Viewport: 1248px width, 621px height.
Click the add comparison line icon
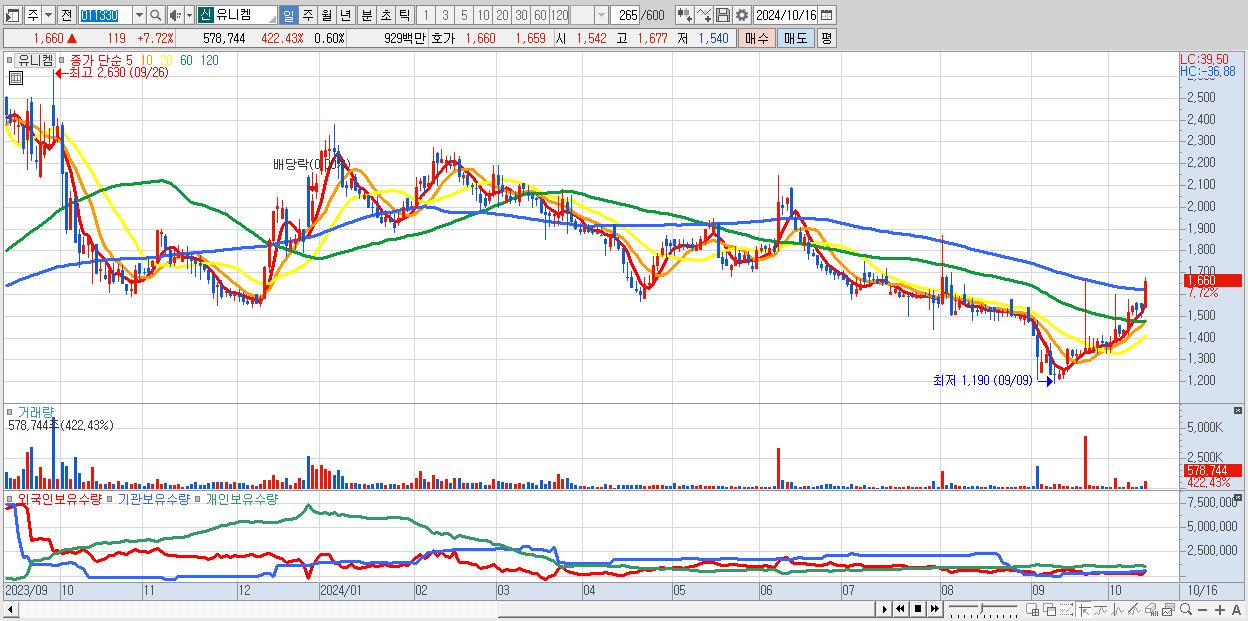[x=704, y=15]
